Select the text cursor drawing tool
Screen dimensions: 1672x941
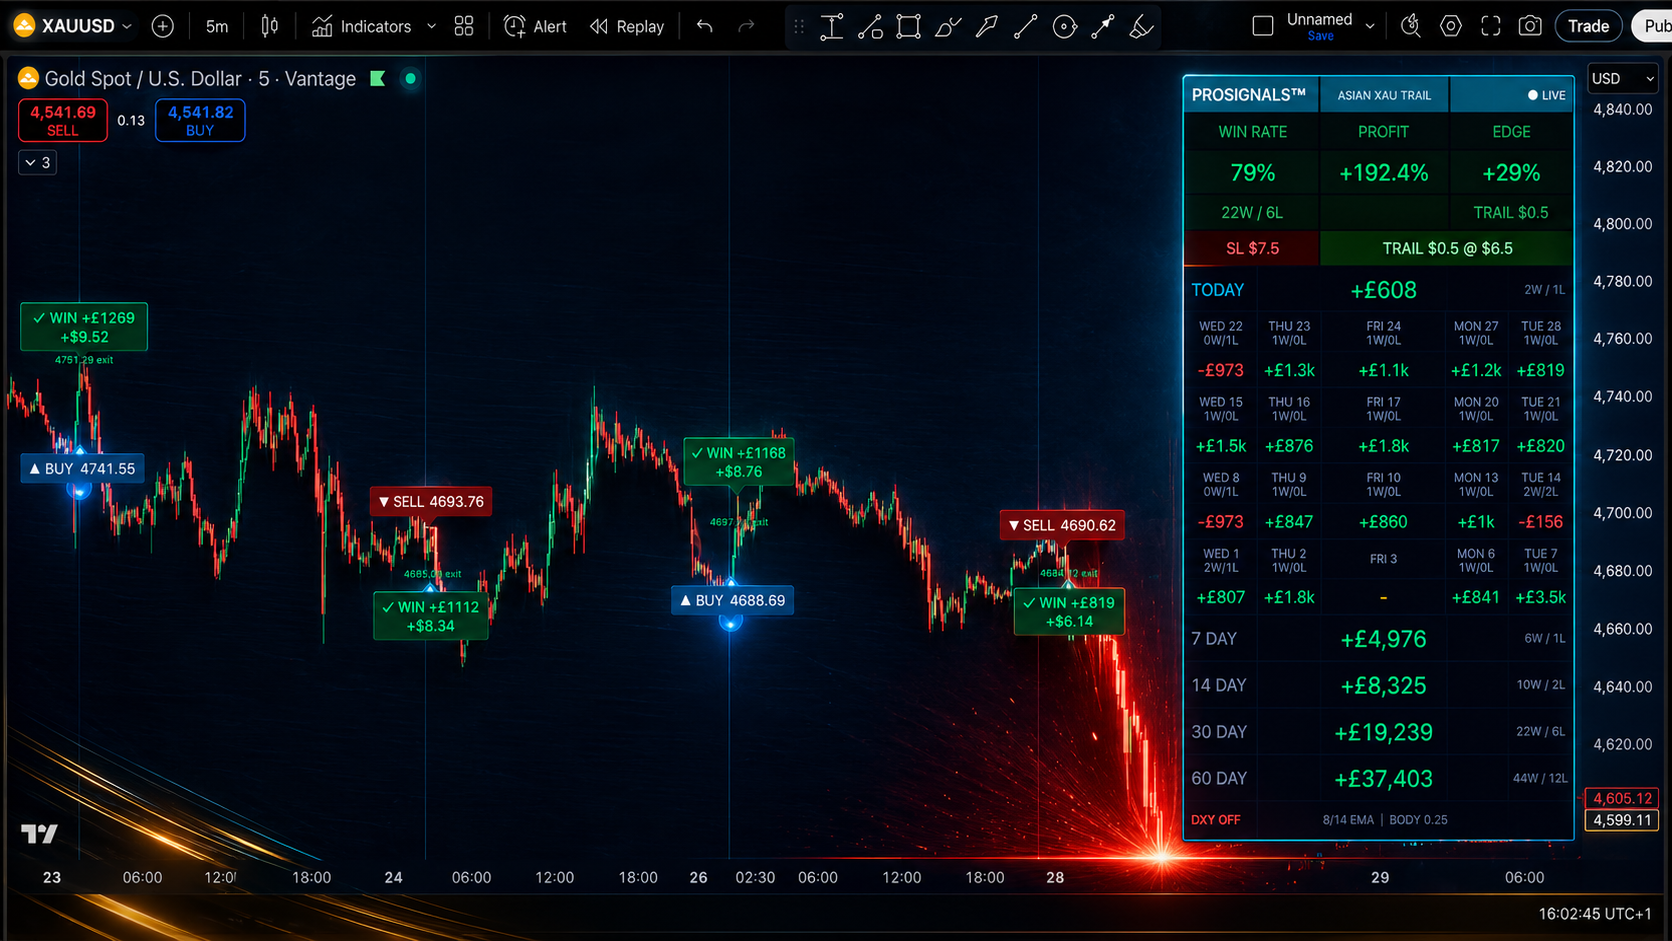pos(832,27)
